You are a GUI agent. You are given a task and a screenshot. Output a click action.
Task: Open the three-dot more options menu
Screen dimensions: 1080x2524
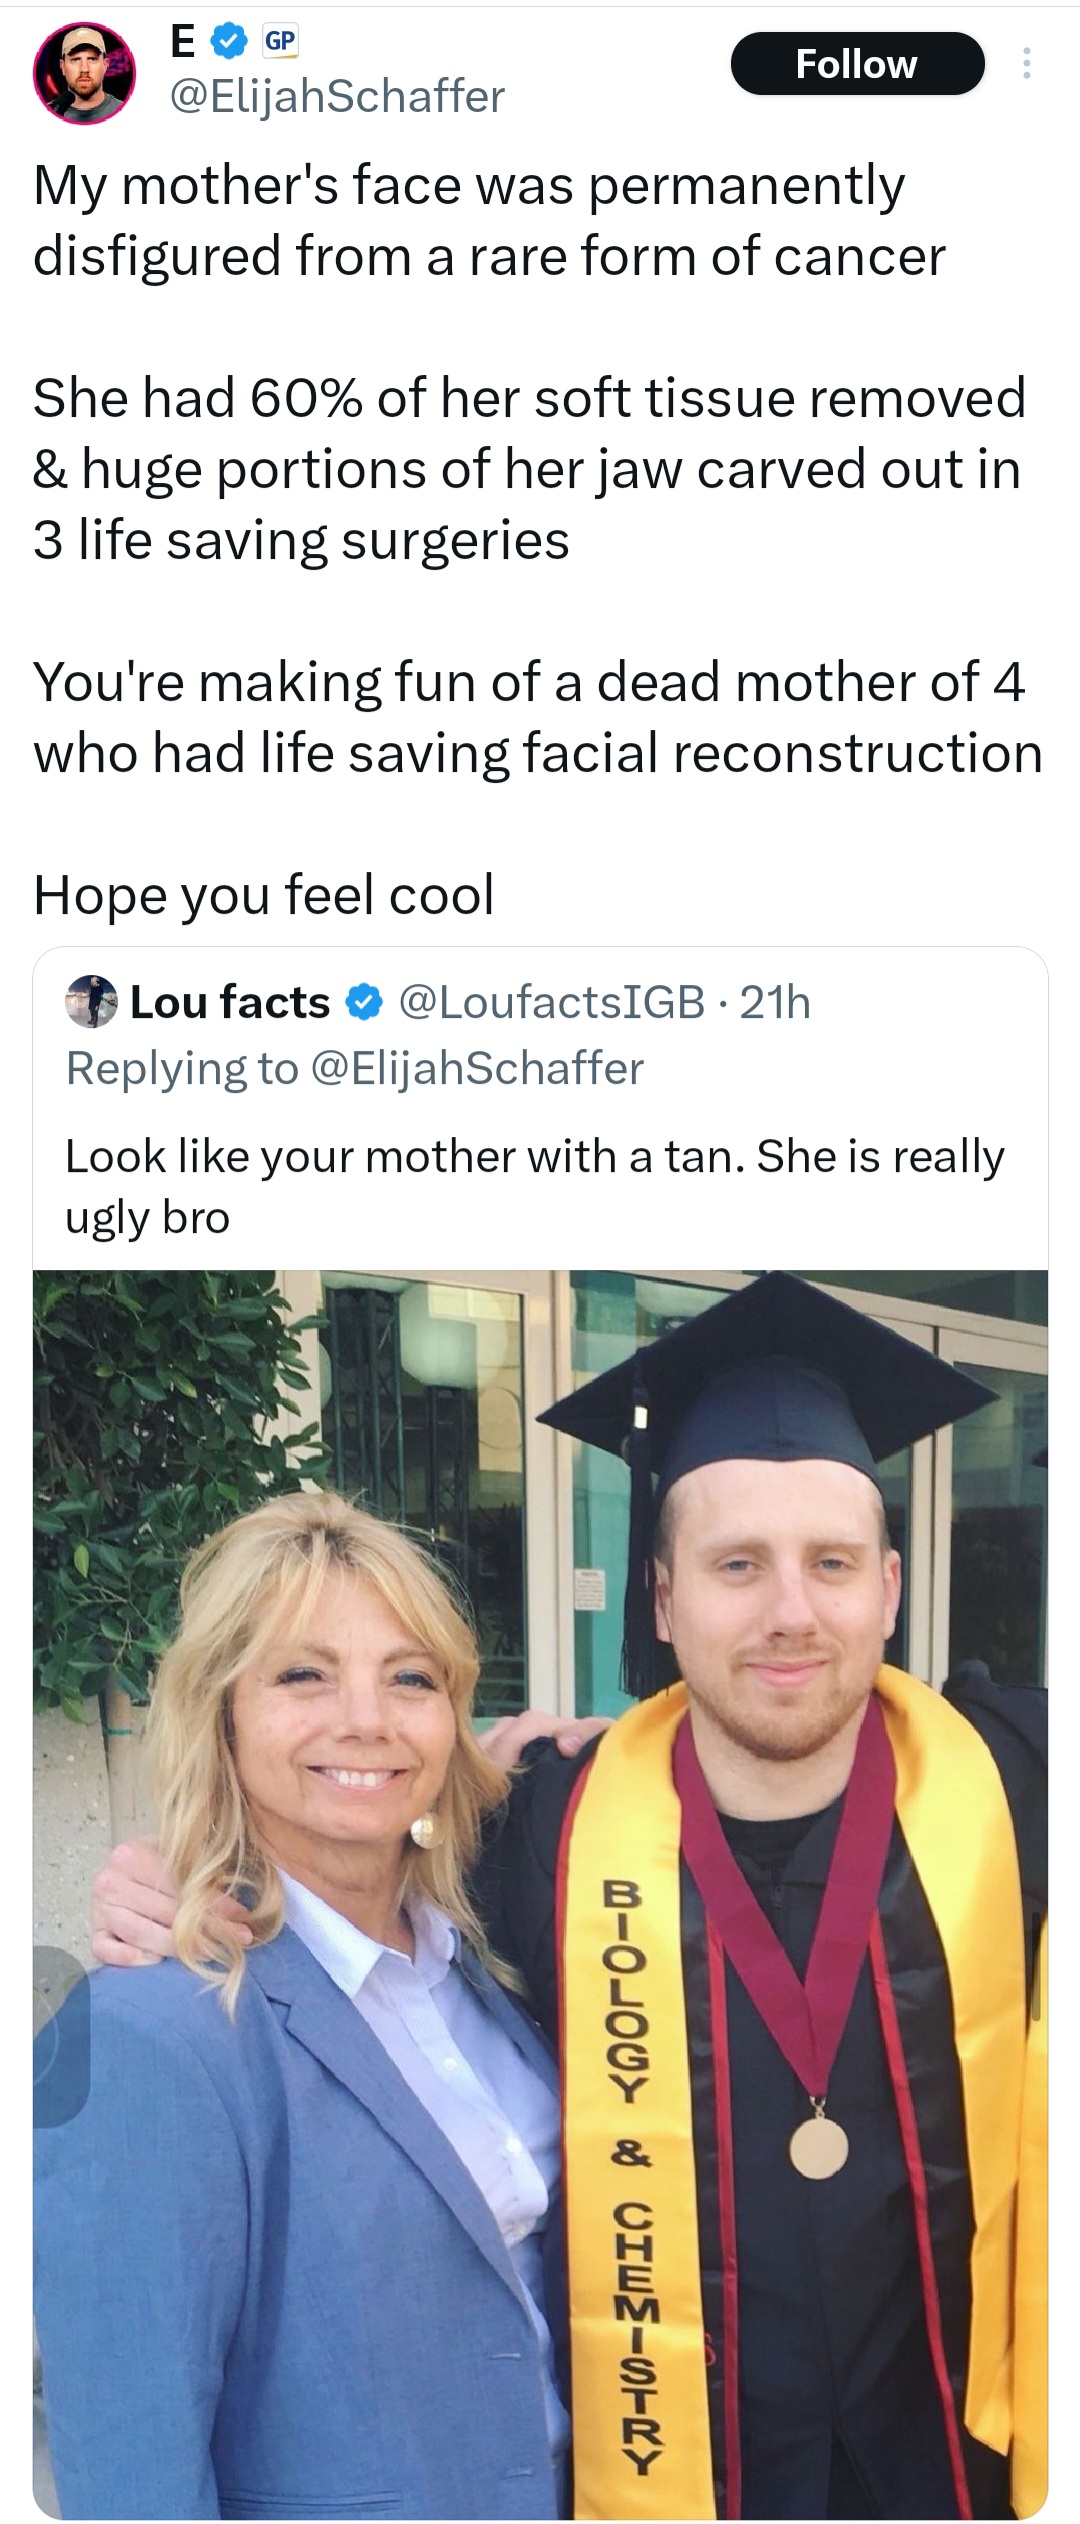coord(1025,64)
